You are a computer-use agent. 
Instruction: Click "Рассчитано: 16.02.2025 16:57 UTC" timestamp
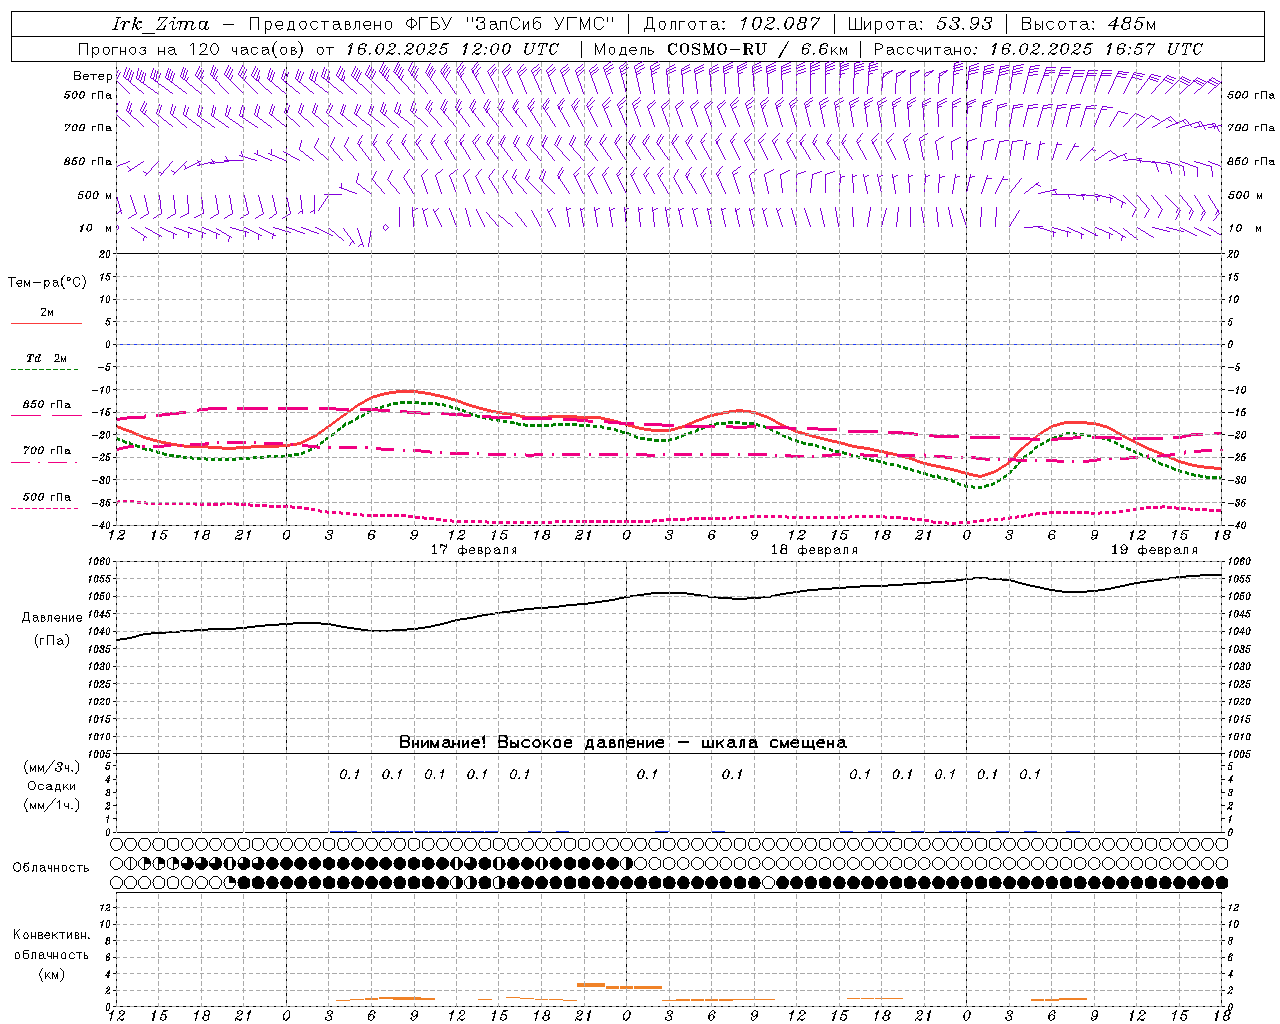tap(1038, 49)
